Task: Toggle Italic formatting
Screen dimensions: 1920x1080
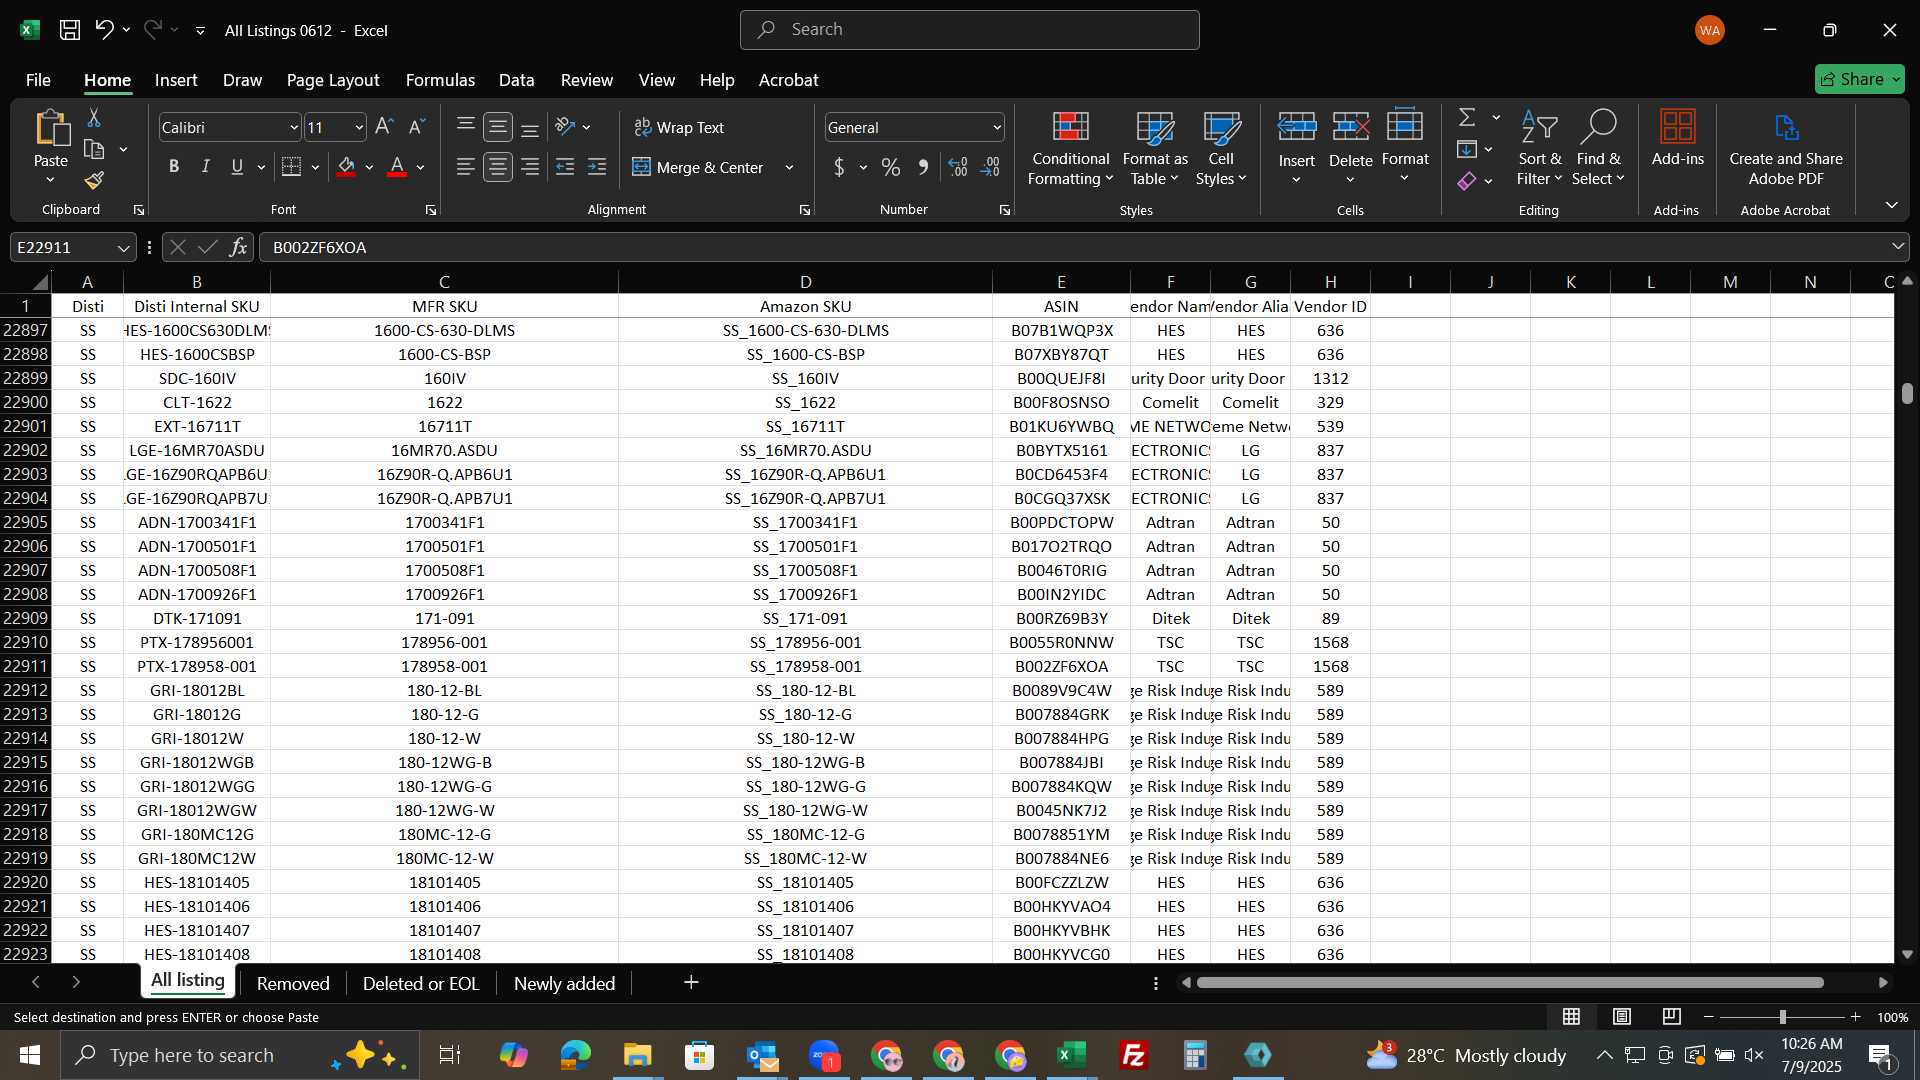Action: coord(206,167)
